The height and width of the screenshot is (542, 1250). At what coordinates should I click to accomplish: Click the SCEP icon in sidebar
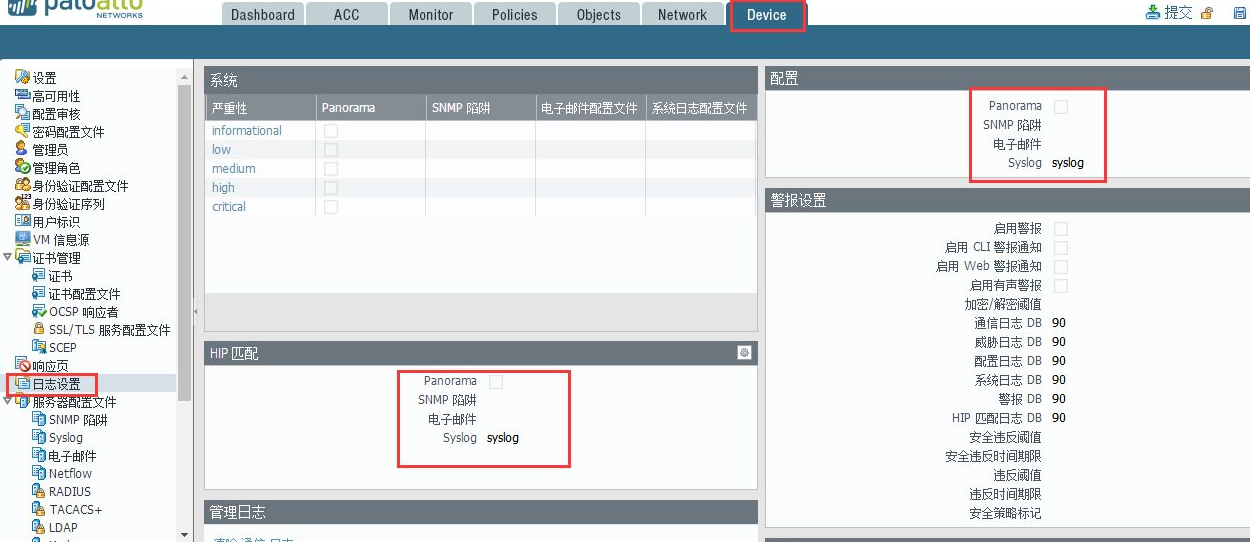[x=39, y=347]
